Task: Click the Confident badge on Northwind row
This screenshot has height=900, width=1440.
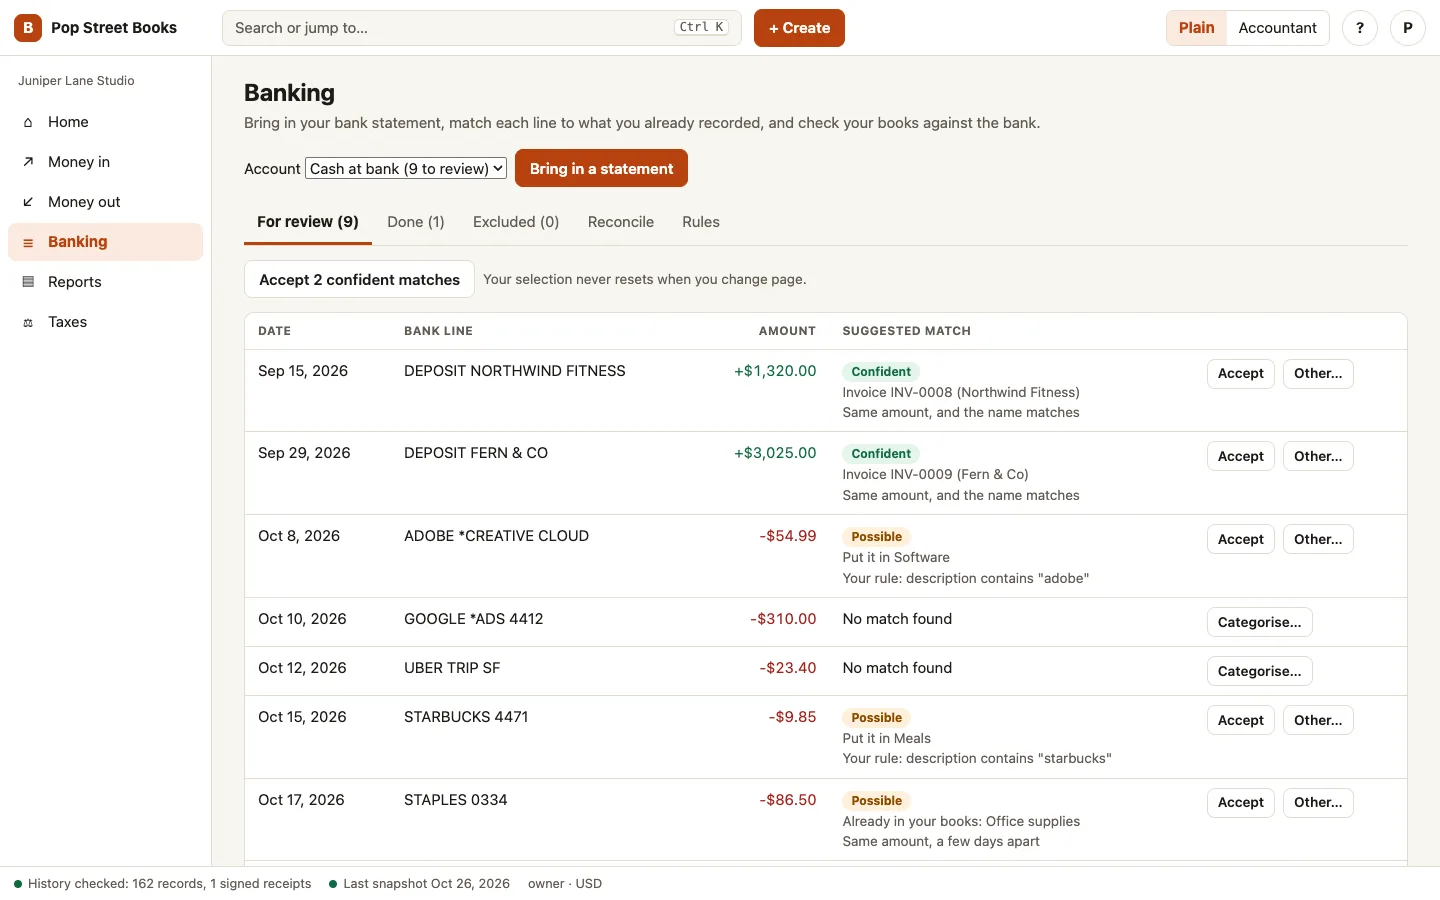Action: 881,372
